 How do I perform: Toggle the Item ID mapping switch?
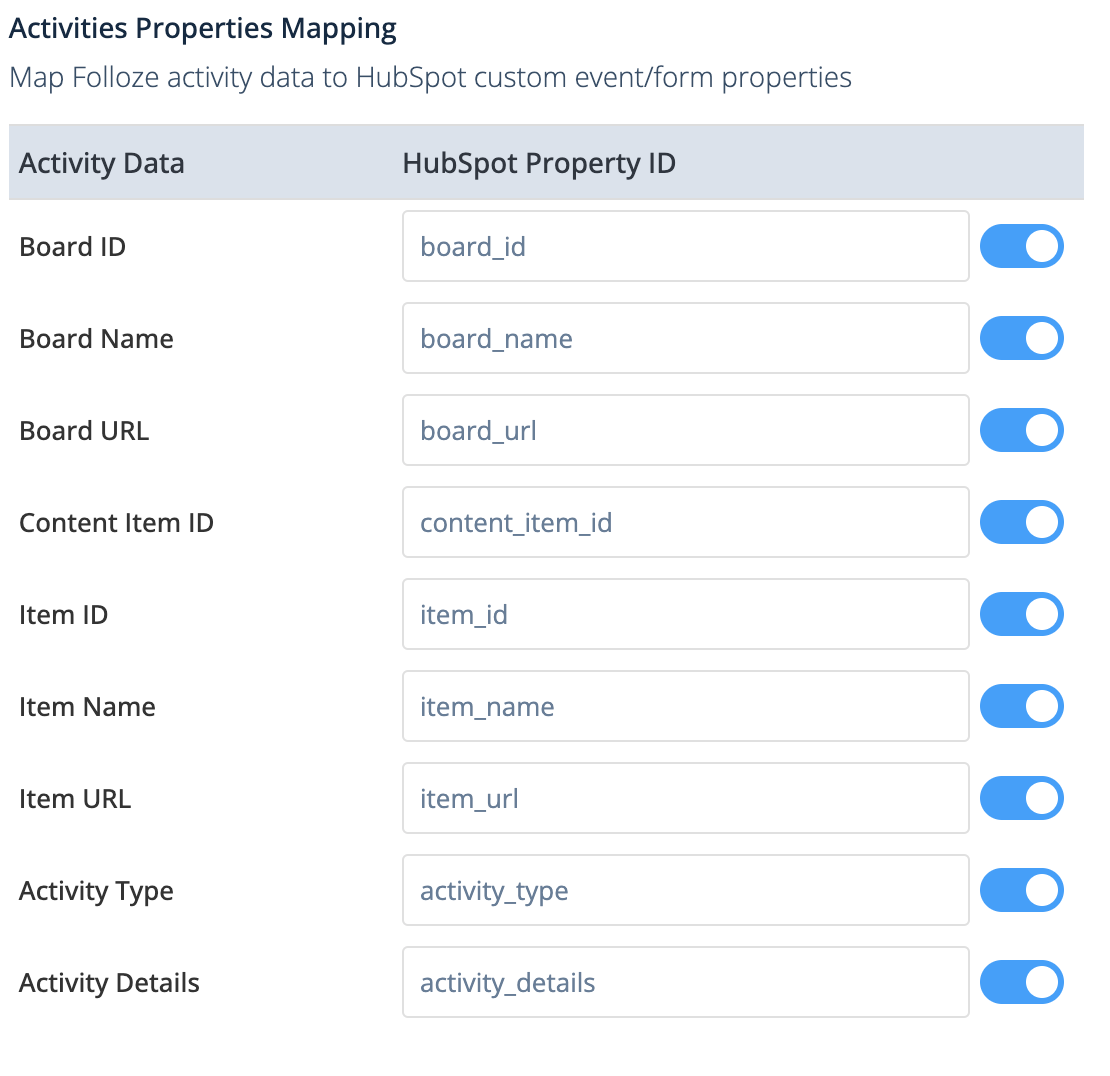click(1021, 614)
